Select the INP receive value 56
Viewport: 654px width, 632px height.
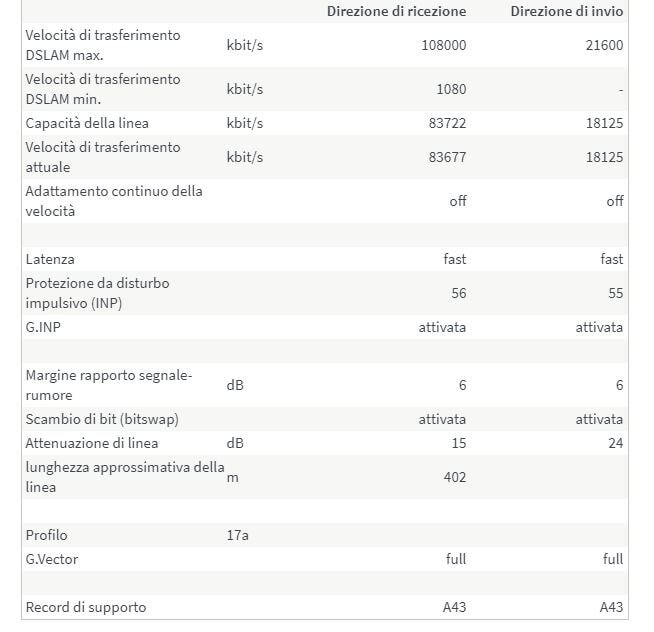click(457, 293)
